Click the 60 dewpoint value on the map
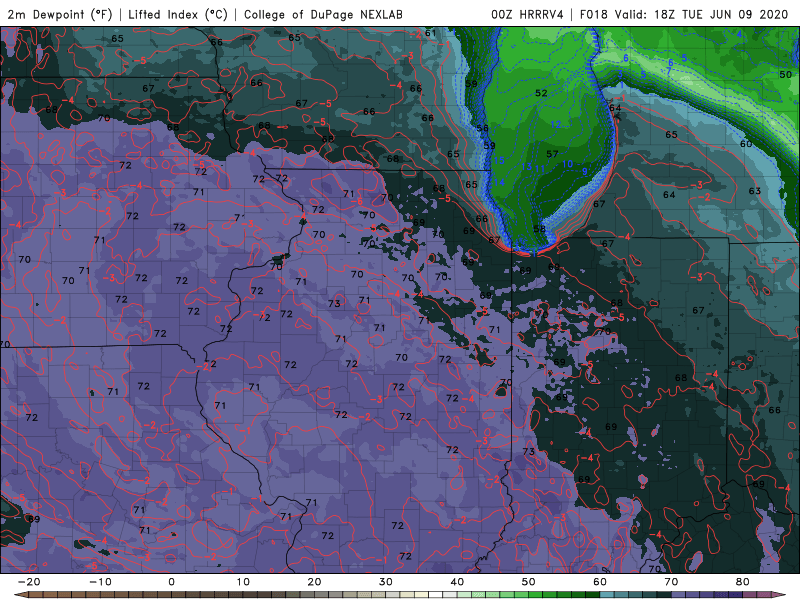This screenshot has height=600, width=800. pyautogui.click(x=746, y=144)
